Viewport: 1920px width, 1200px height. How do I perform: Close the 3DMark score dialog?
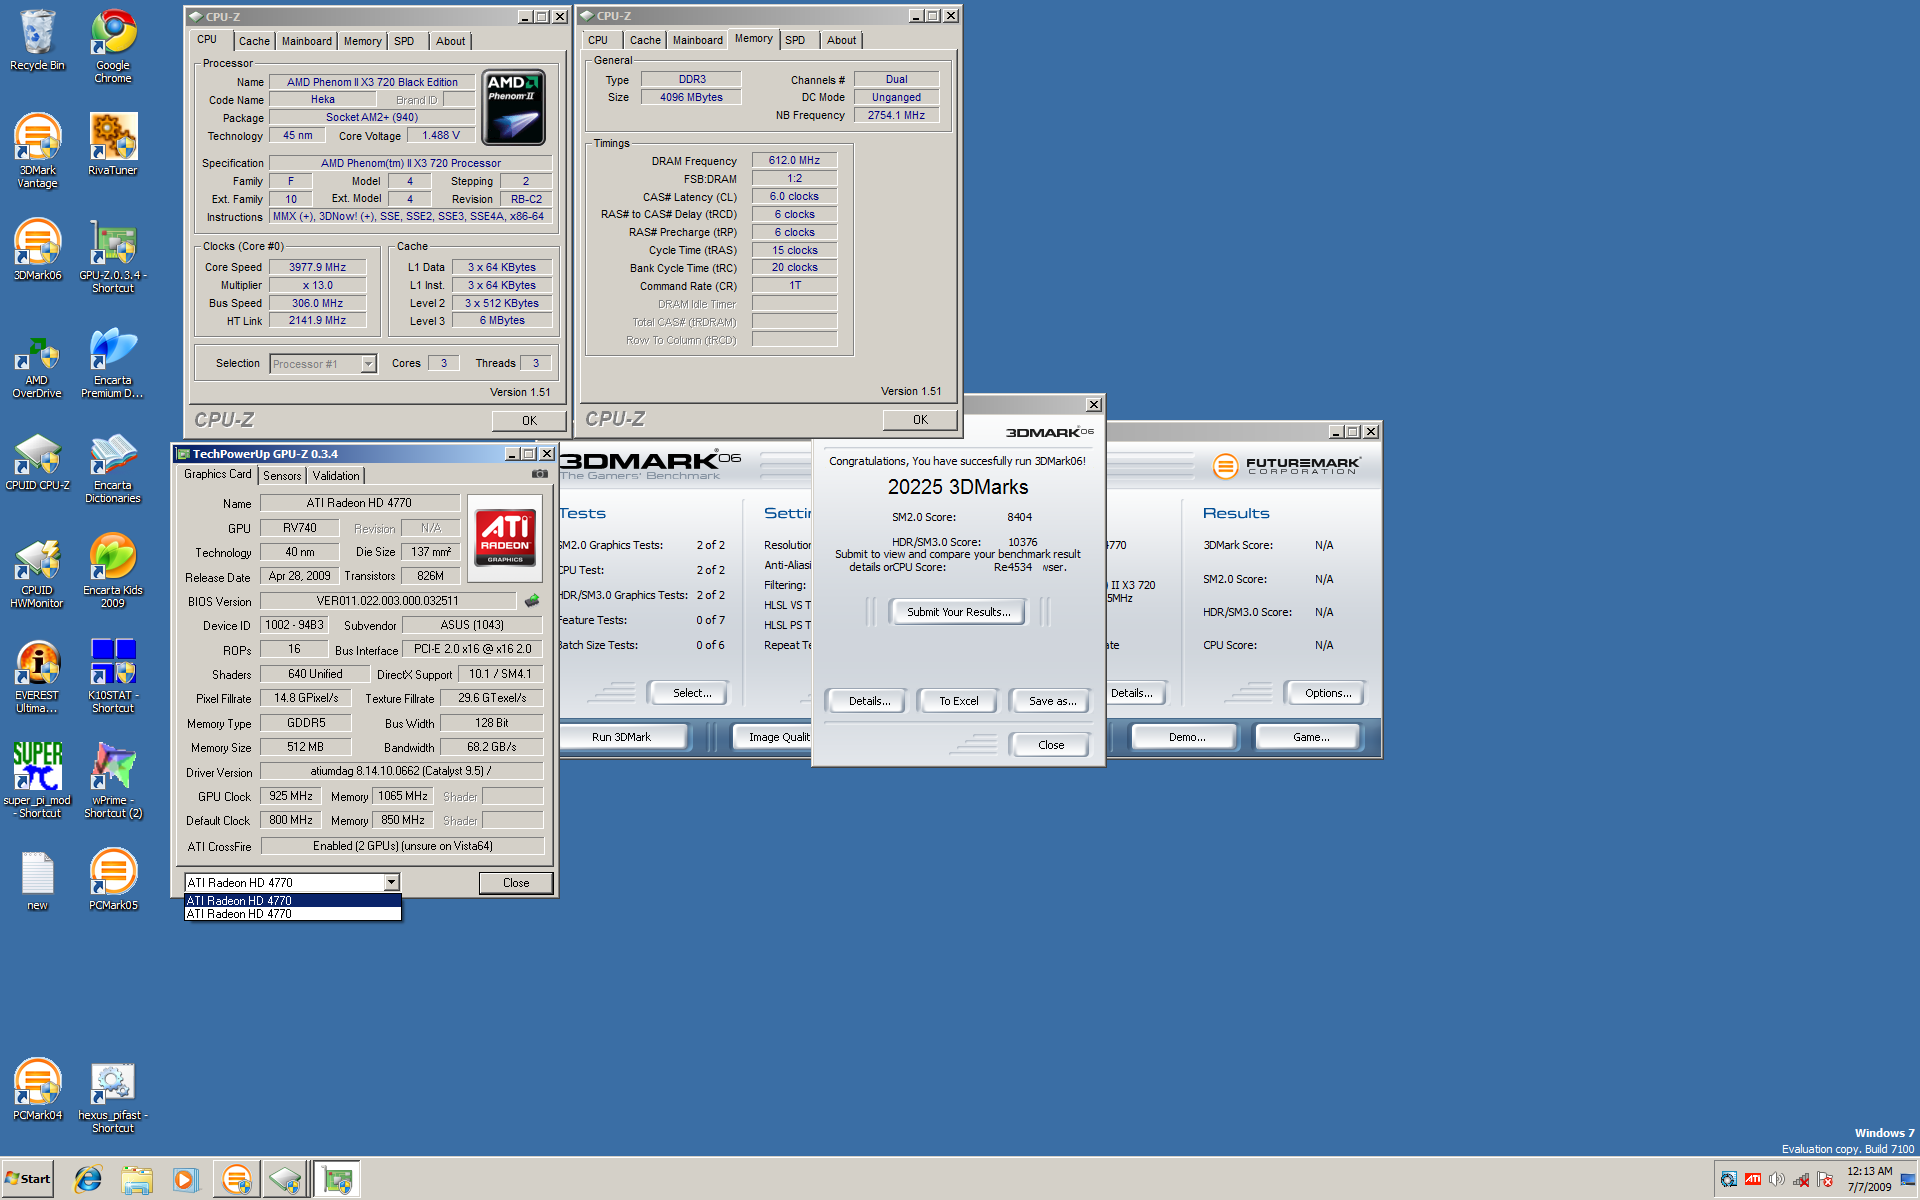[1051, 745]
